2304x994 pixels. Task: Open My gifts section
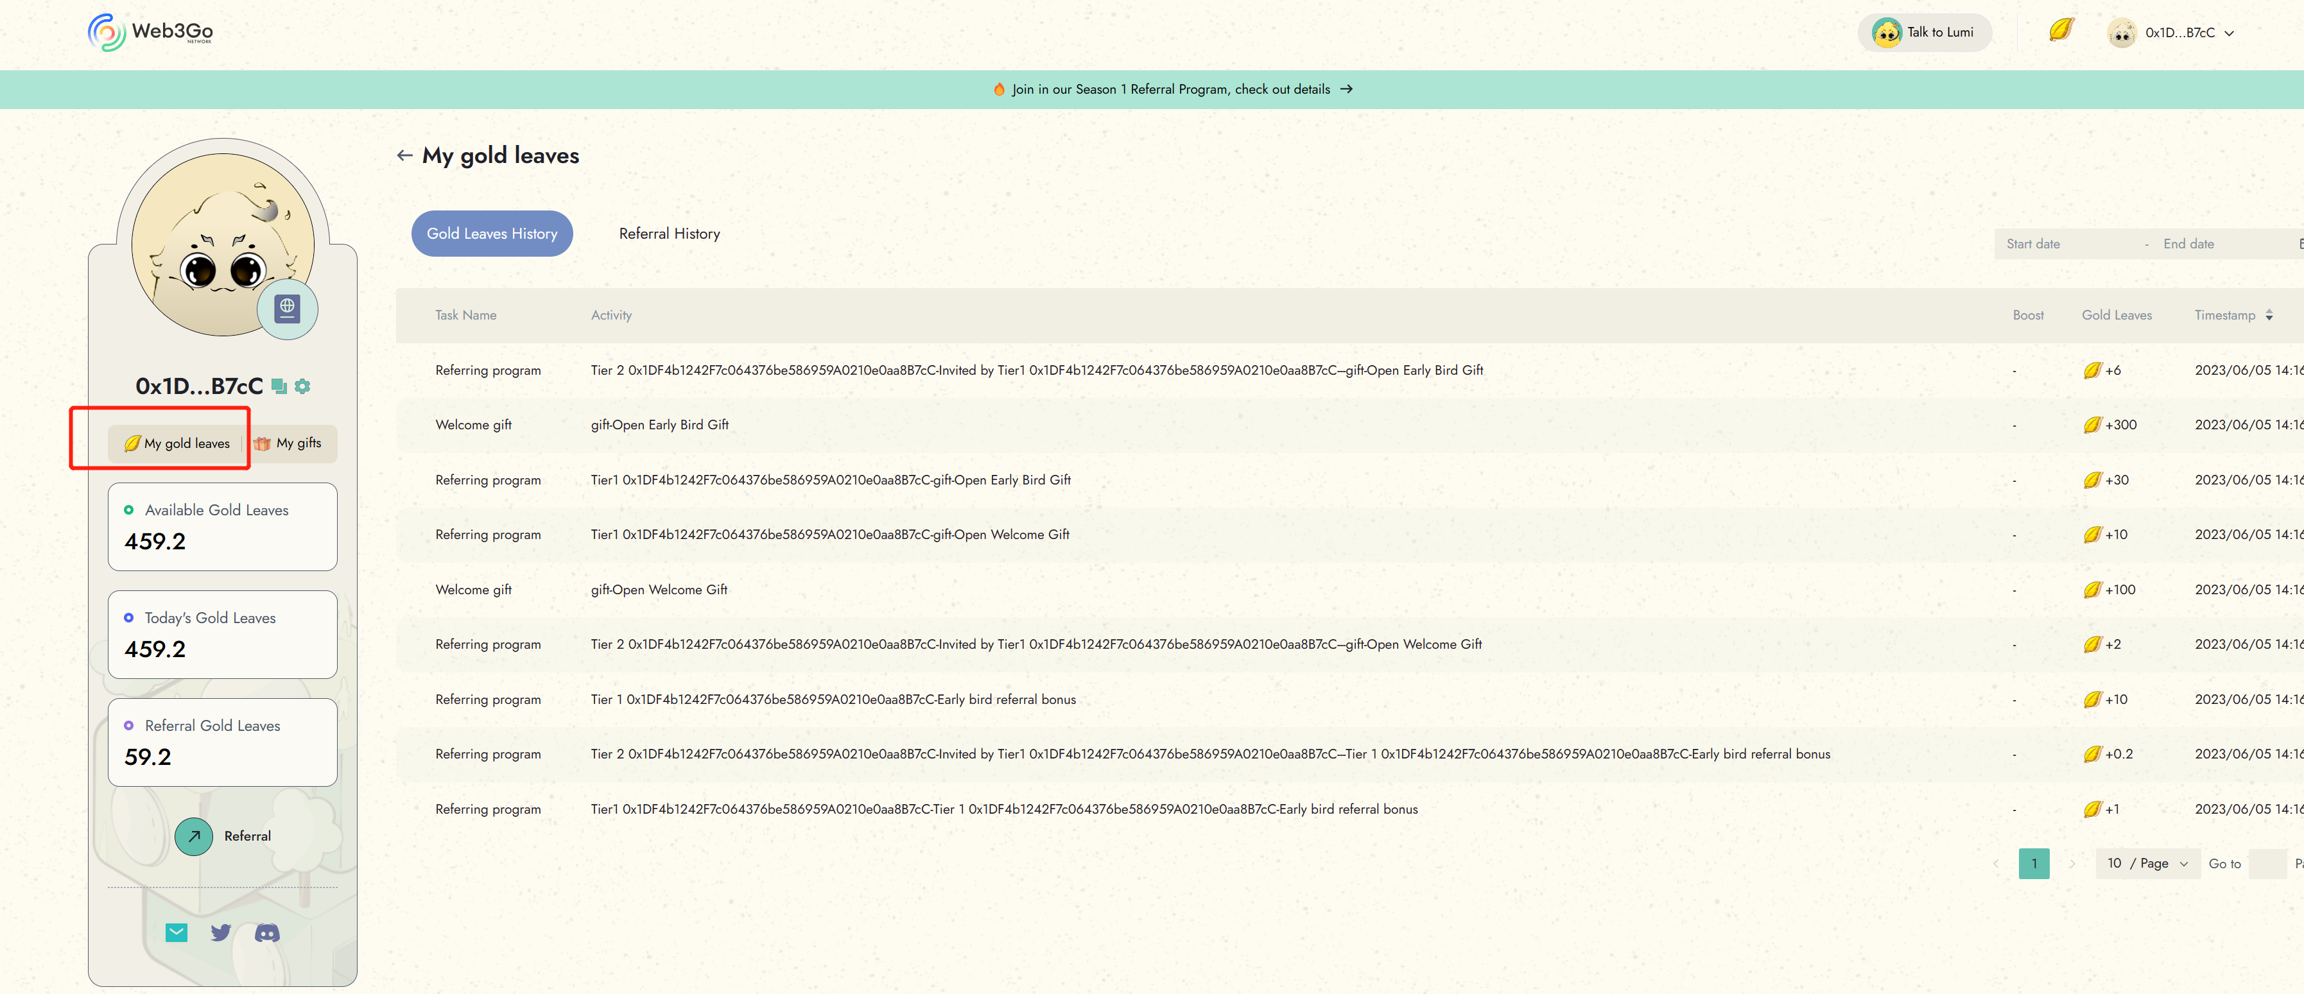coord(289,443)
